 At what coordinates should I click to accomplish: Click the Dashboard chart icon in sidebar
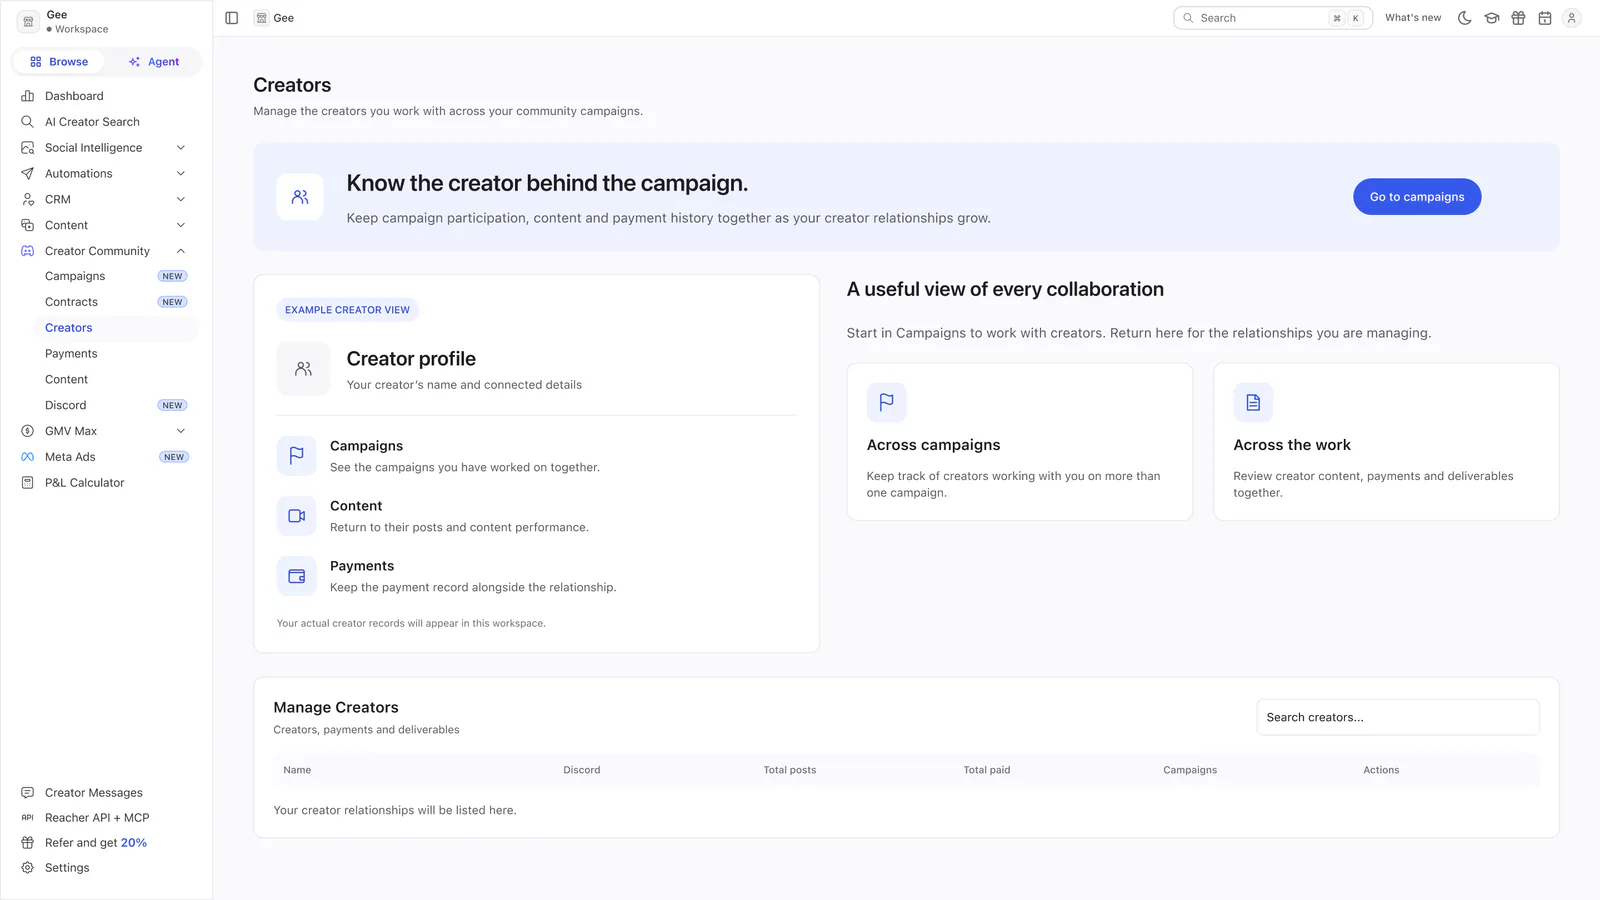(x=28, y=96)
